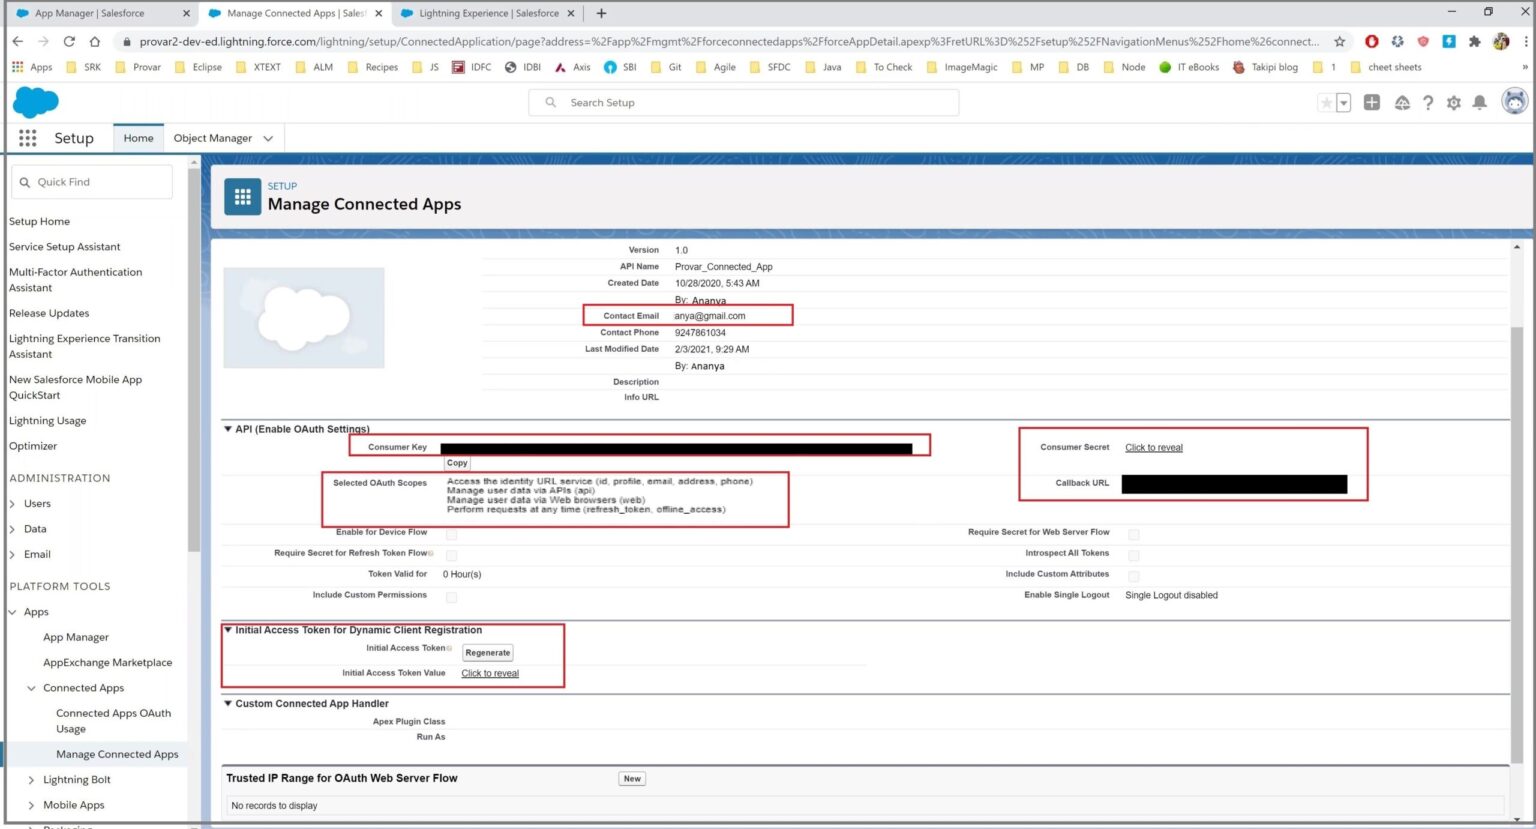Screen dimensions: 1536x829
Task: Select the Home tab in Setup
Action: click(x=137, y=137)
